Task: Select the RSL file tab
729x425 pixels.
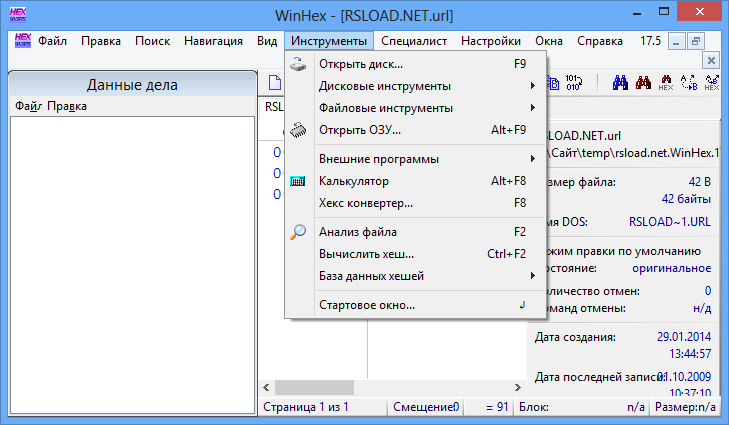Action: click(x=274, y=107)
